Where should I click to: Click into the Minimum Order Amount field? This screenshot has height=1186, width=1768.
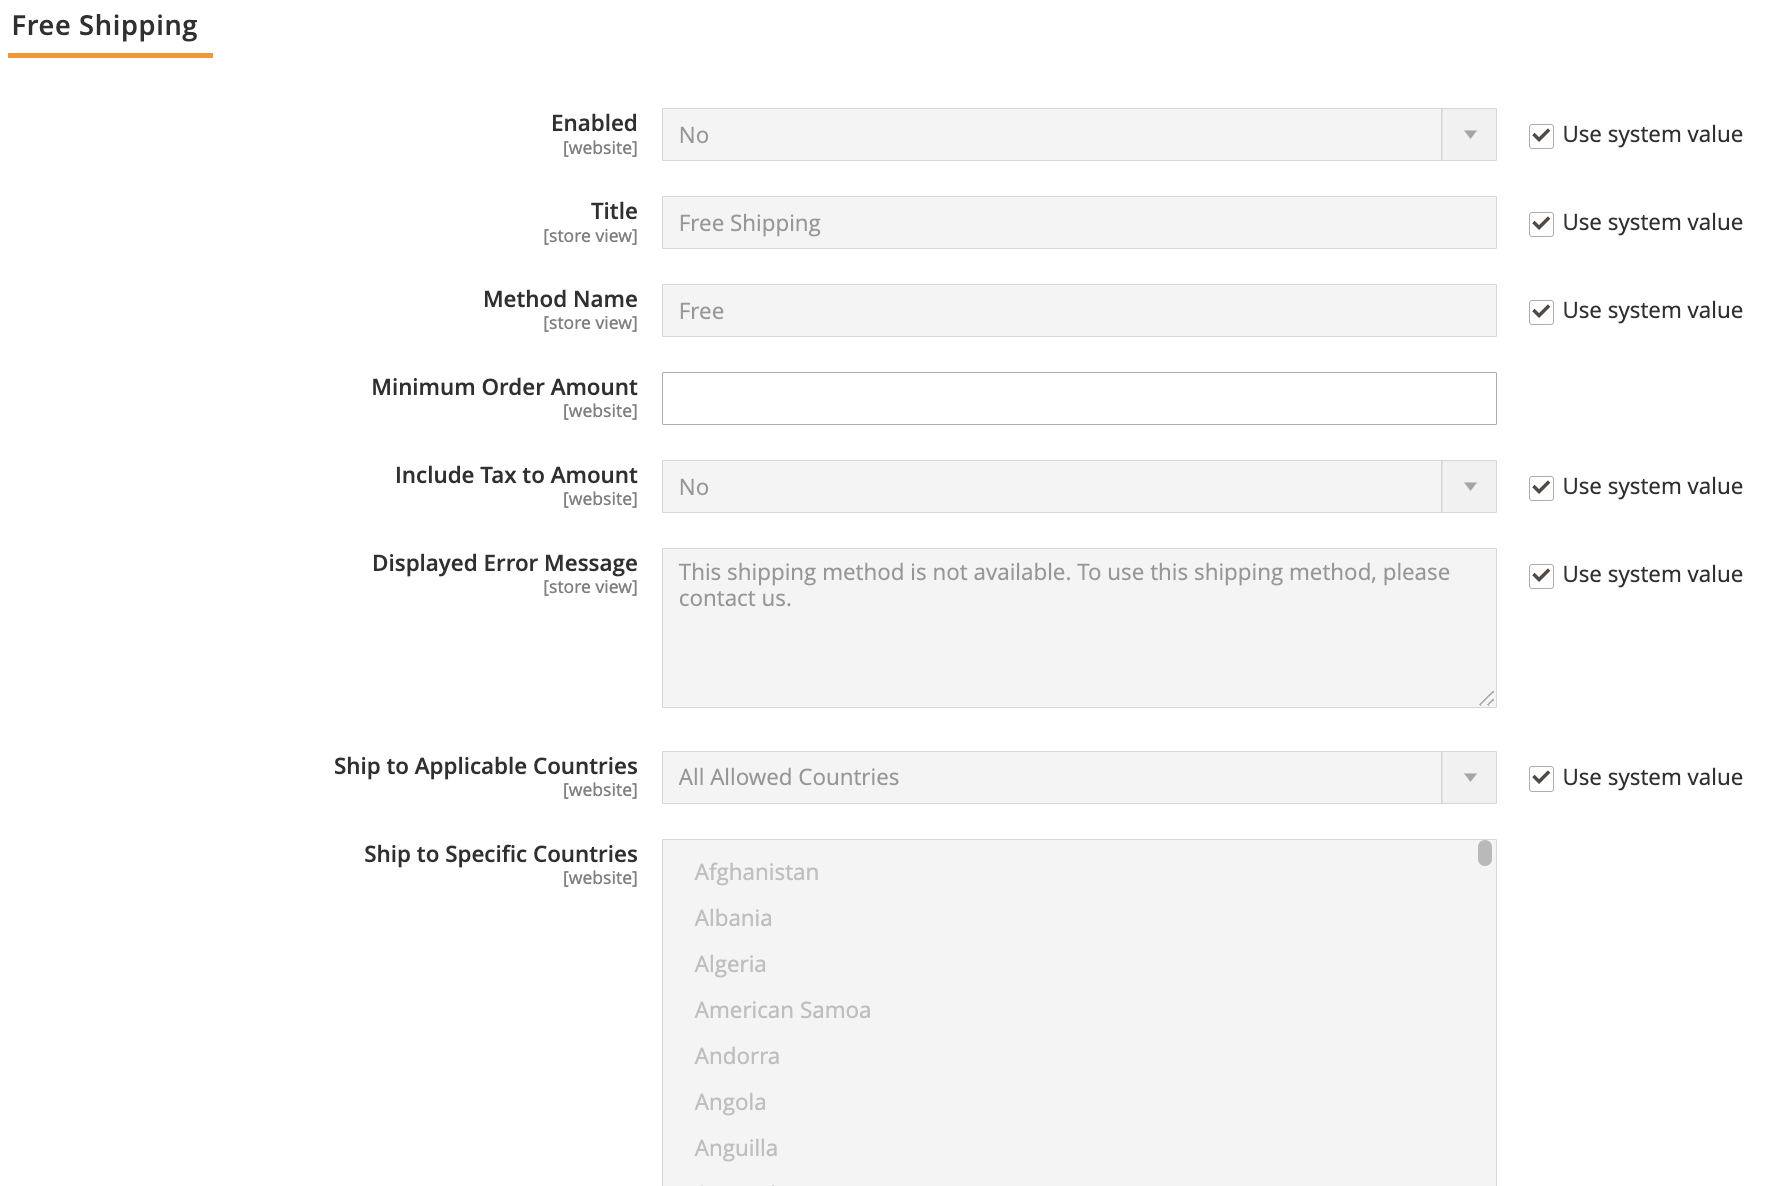pos(1078,398)
